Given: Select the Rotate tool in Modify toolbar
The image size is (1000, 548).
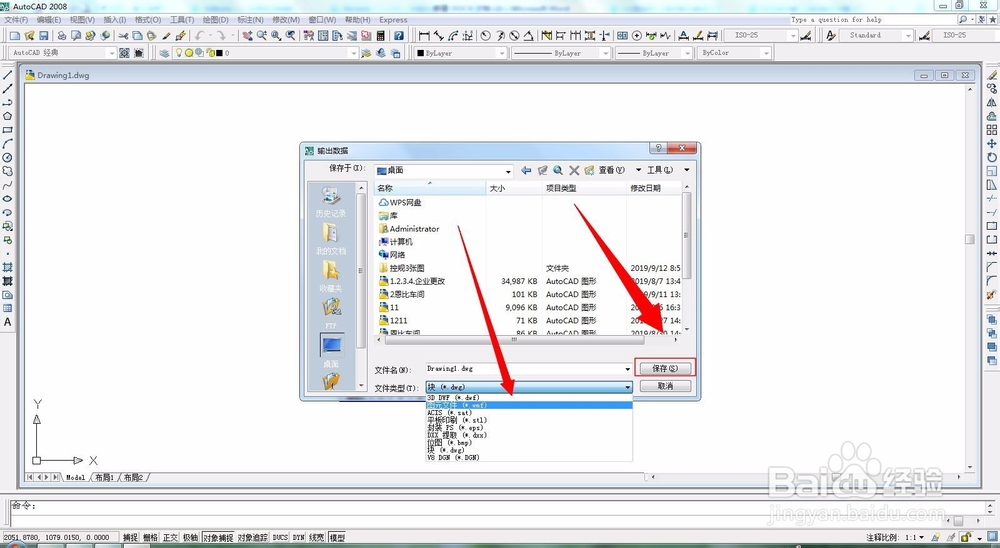Looking at the screenshot, I should point(992,158).
